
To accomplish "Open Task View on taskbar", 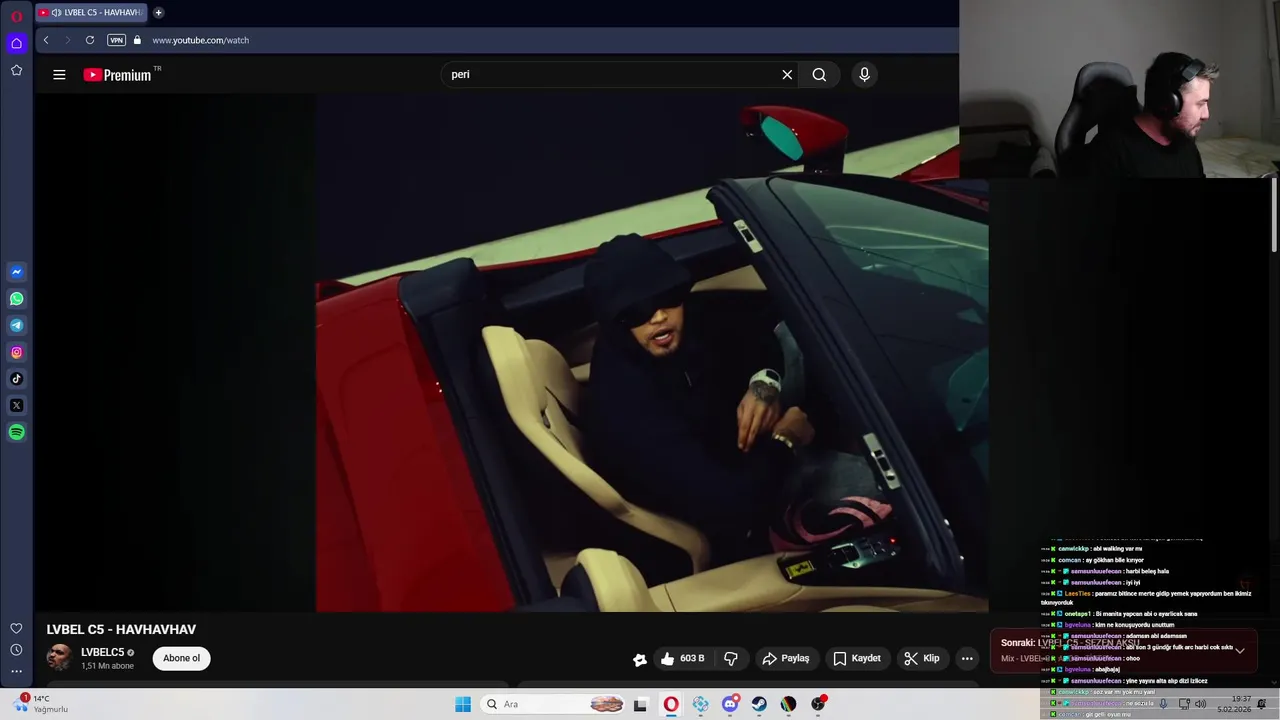I will pos(640,704).
